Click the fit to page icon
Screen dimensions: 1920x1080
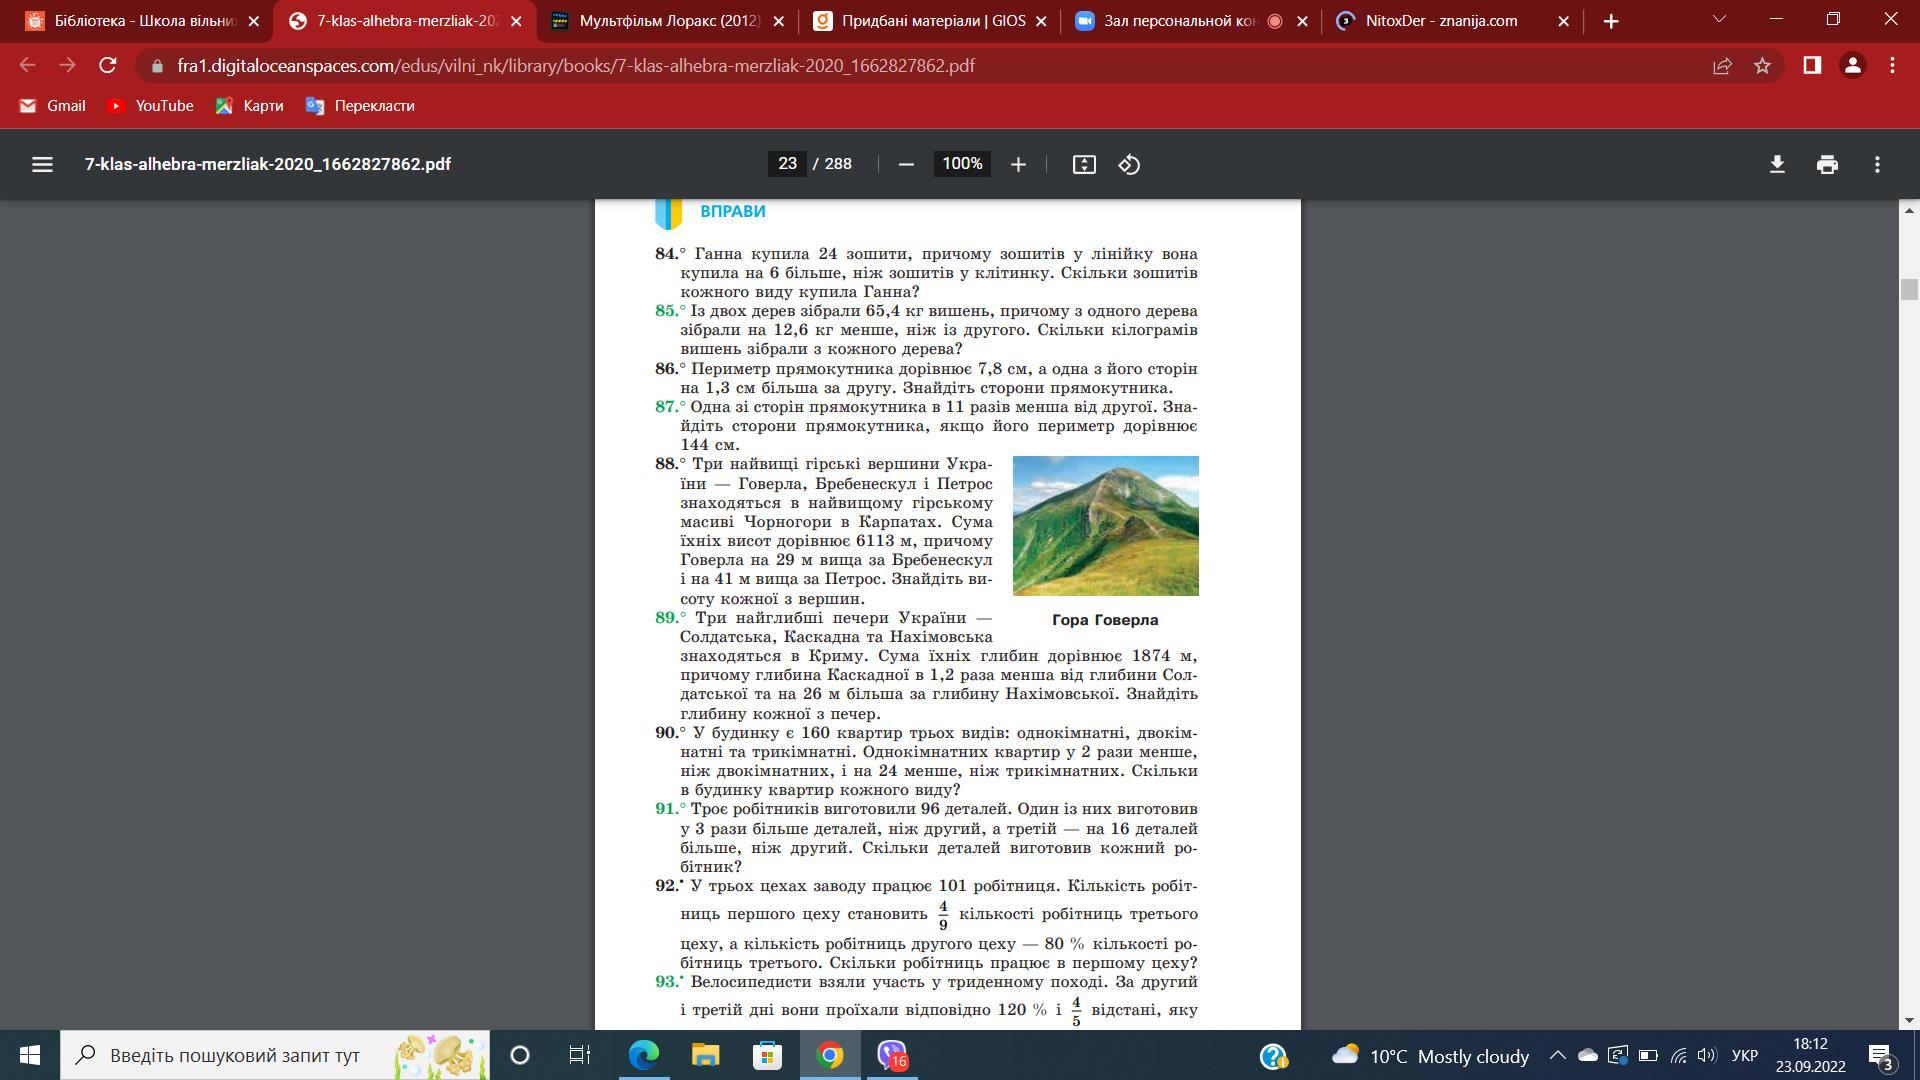point(1084,164)
